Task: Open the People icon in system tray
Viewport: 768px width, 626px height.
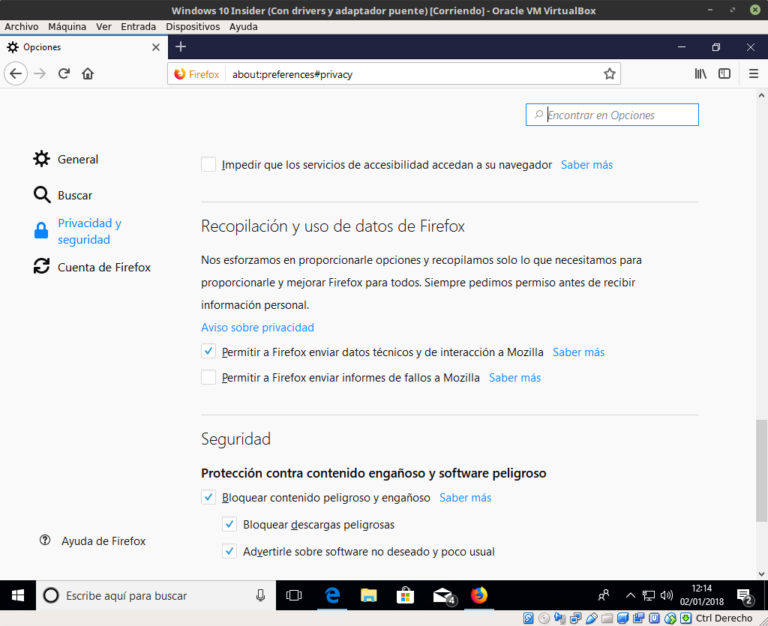Action: [603, 596]
